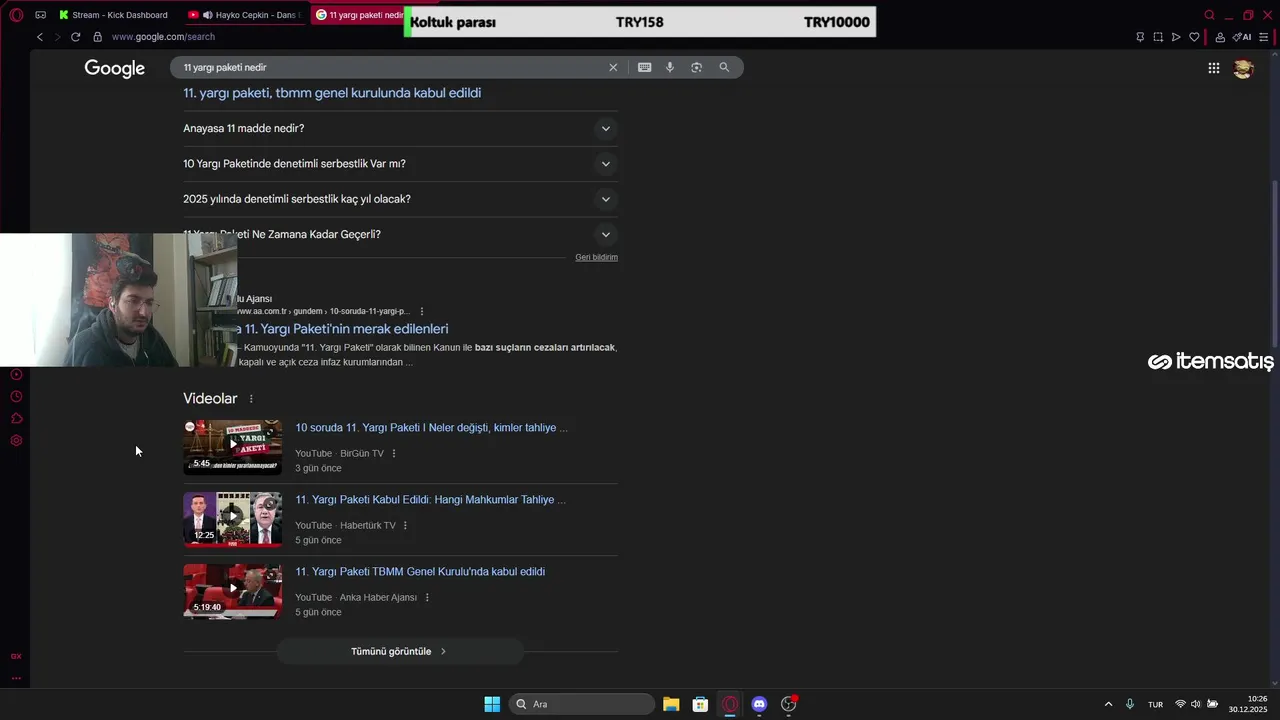Screen dimensions: 1280x720
Task: Open '11. Yargı Paketi TBMM Genel Kurulu'nda' link
Action: pyautogui.click(x=420, y=572)
